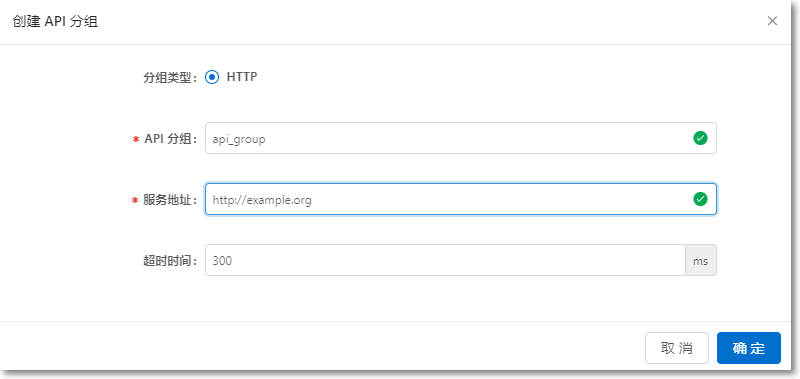Image resolution: width=800 pixels, height=379 pixels.
Task: Focus the 超时时间 input showing 300
Action: coord(445,260)
